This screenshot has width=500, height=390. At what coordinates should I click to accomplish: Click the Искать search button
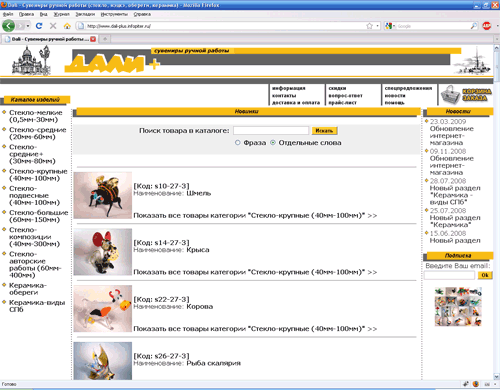point(324,131)
